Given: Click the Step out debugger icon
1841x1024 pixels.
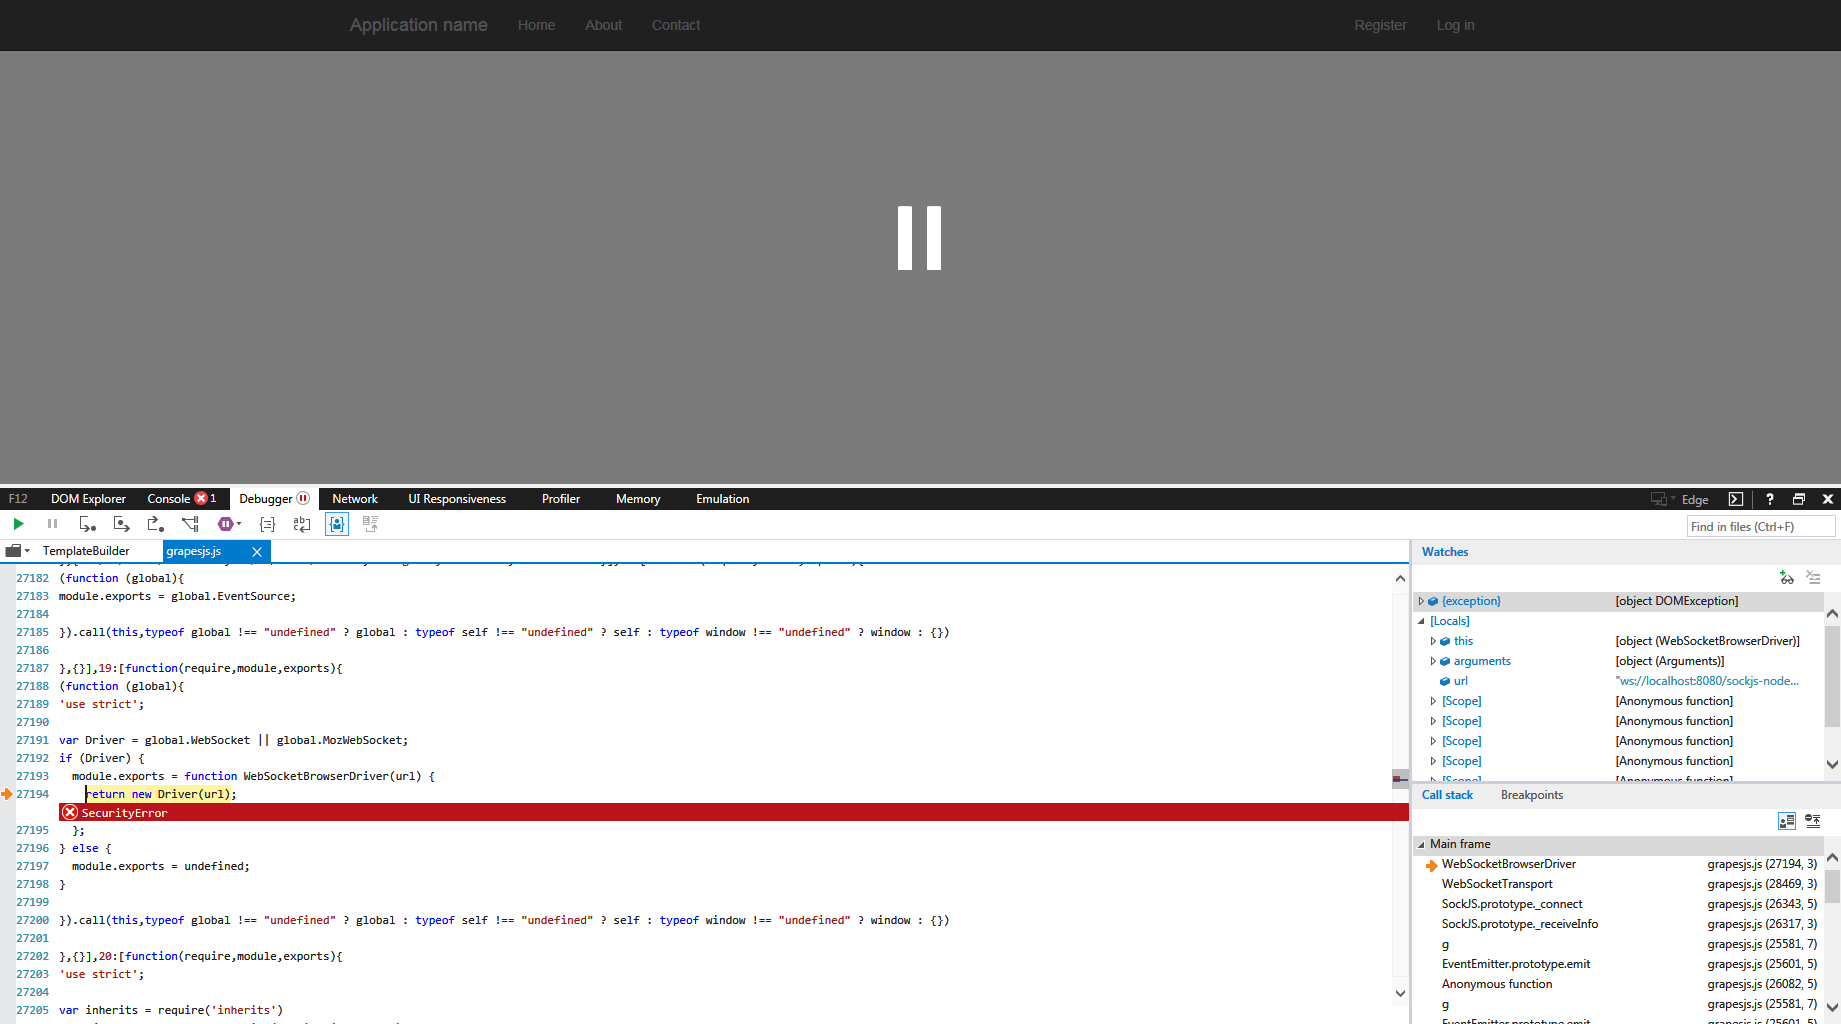Looking at the screenshot, I should tap(155, 524).
